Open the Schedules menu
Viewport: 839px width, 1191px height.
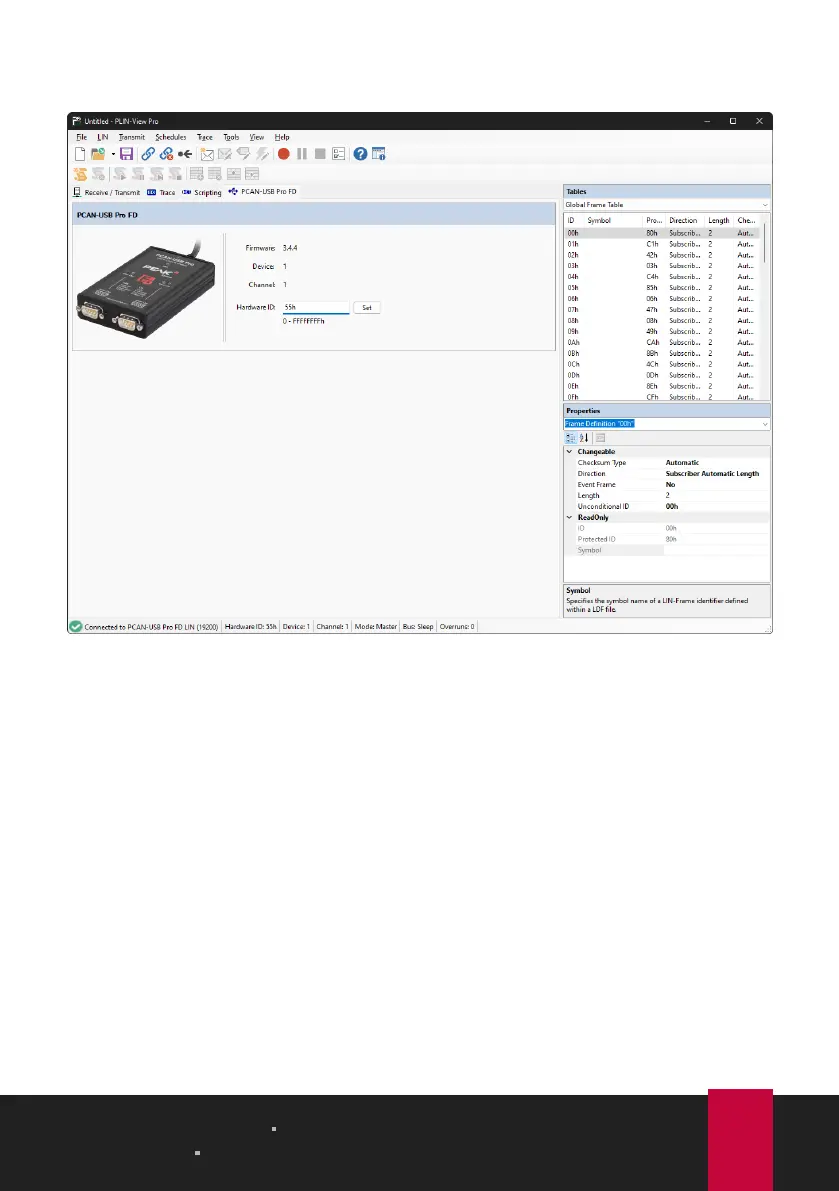point(171,137)
